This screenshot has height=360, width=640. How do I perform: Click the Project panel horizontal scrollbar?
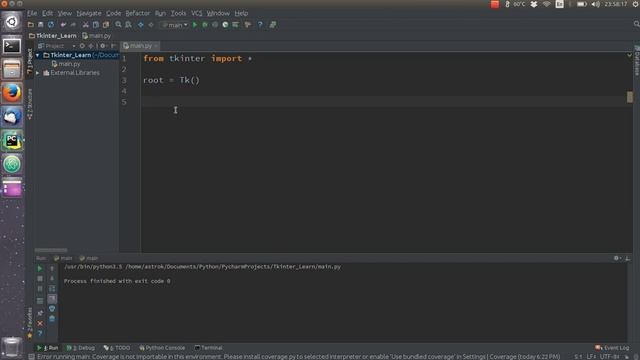pyautogui.click(x=51, y=250)
